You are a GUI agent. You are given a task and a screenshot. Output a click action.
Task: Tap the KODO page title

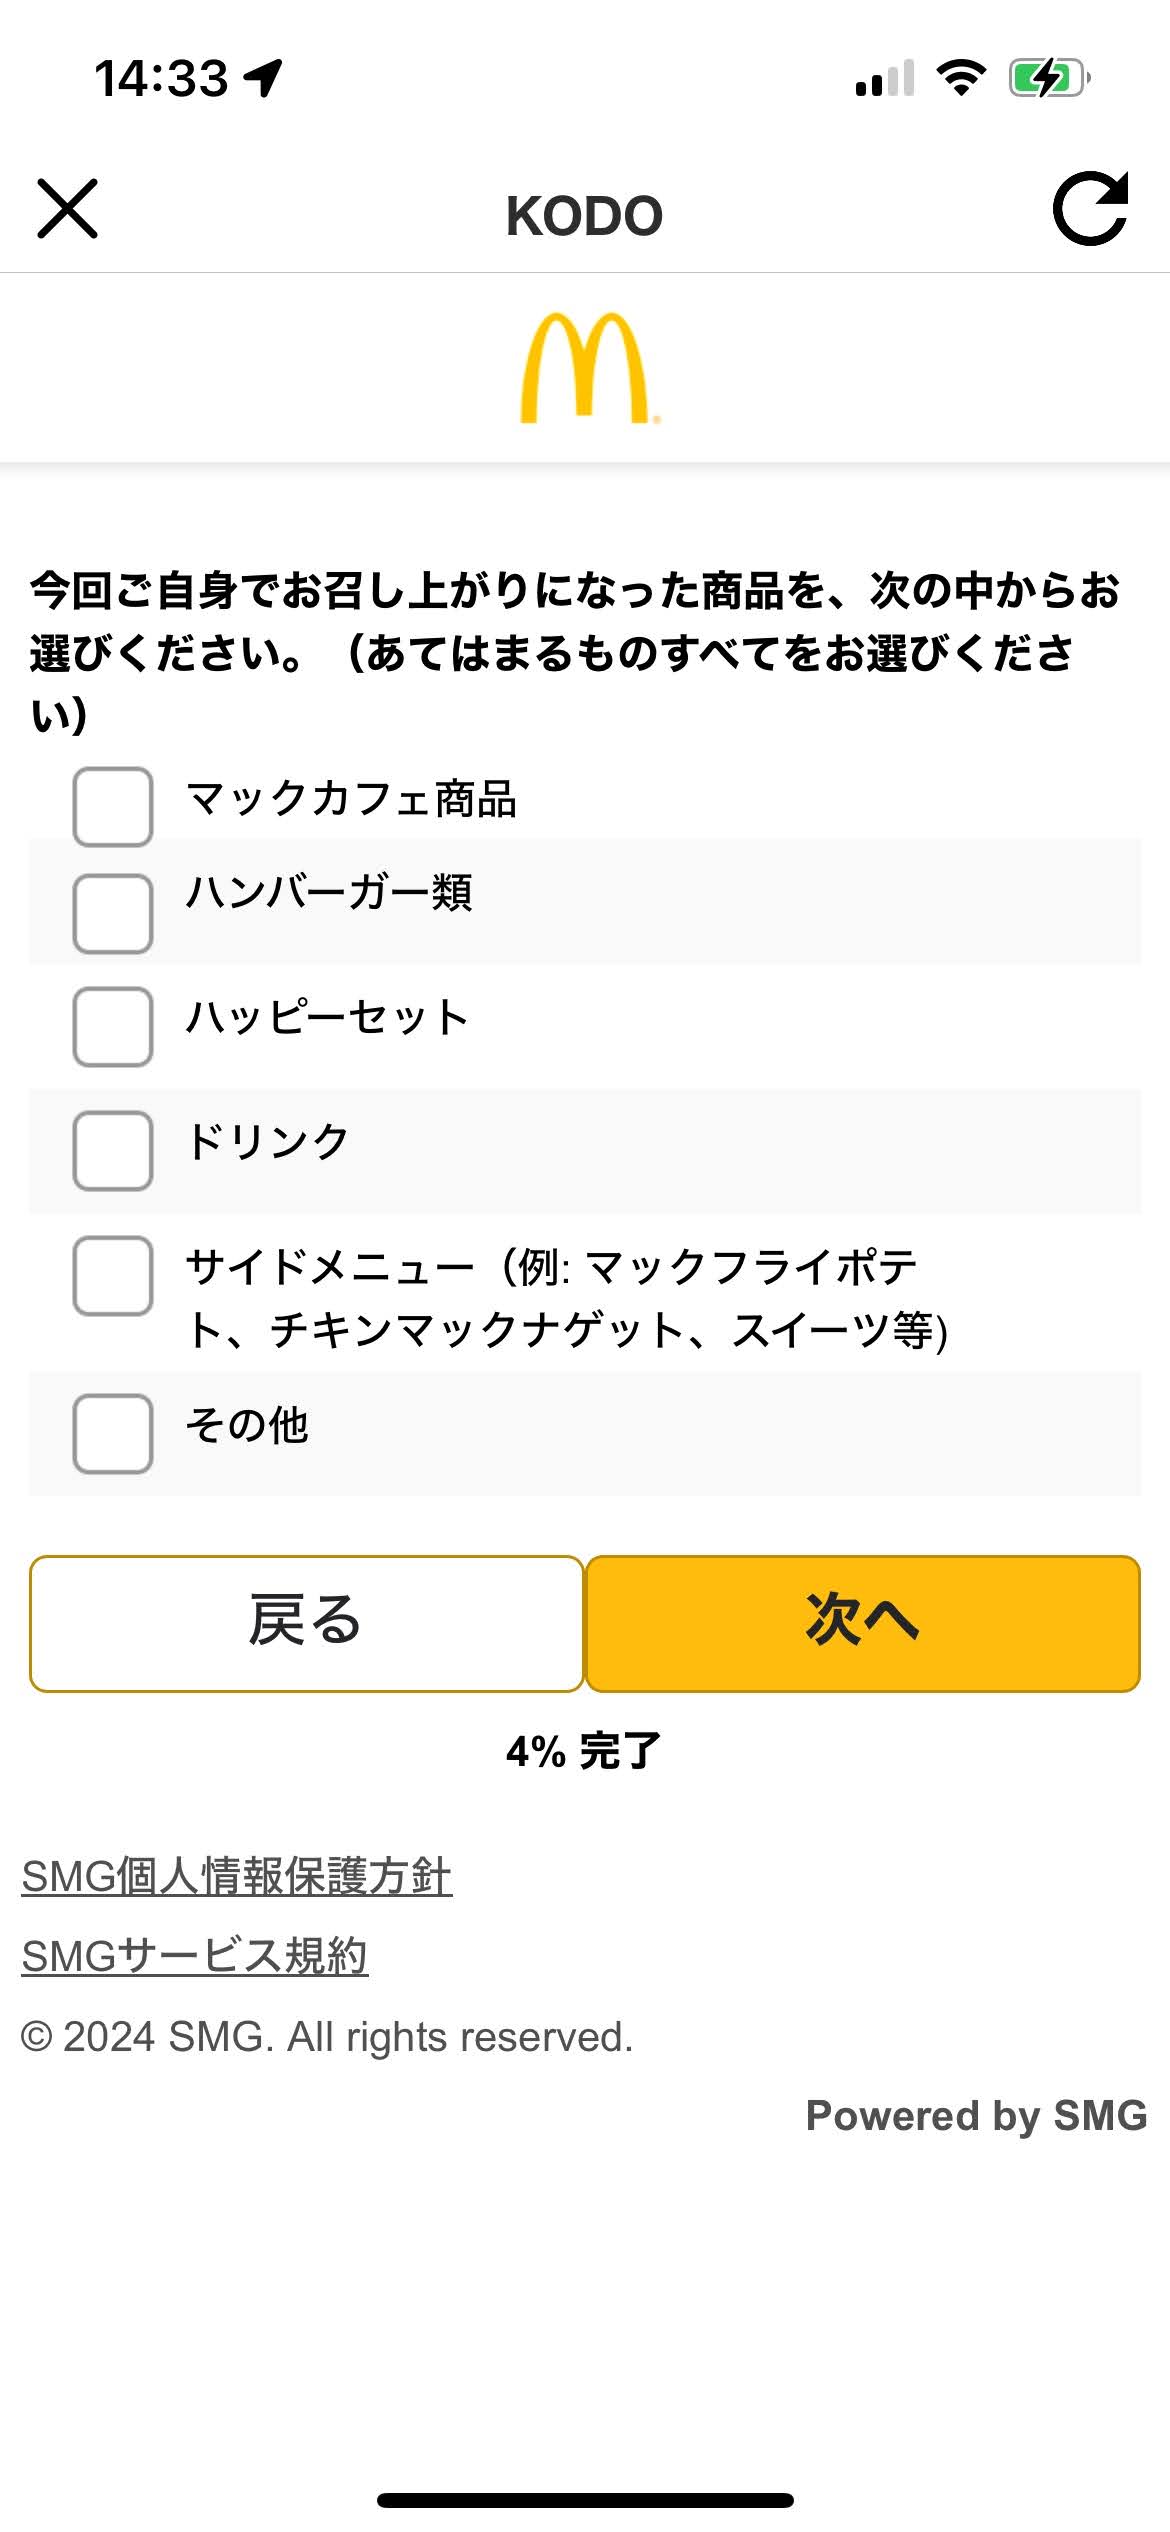point(584,216)
